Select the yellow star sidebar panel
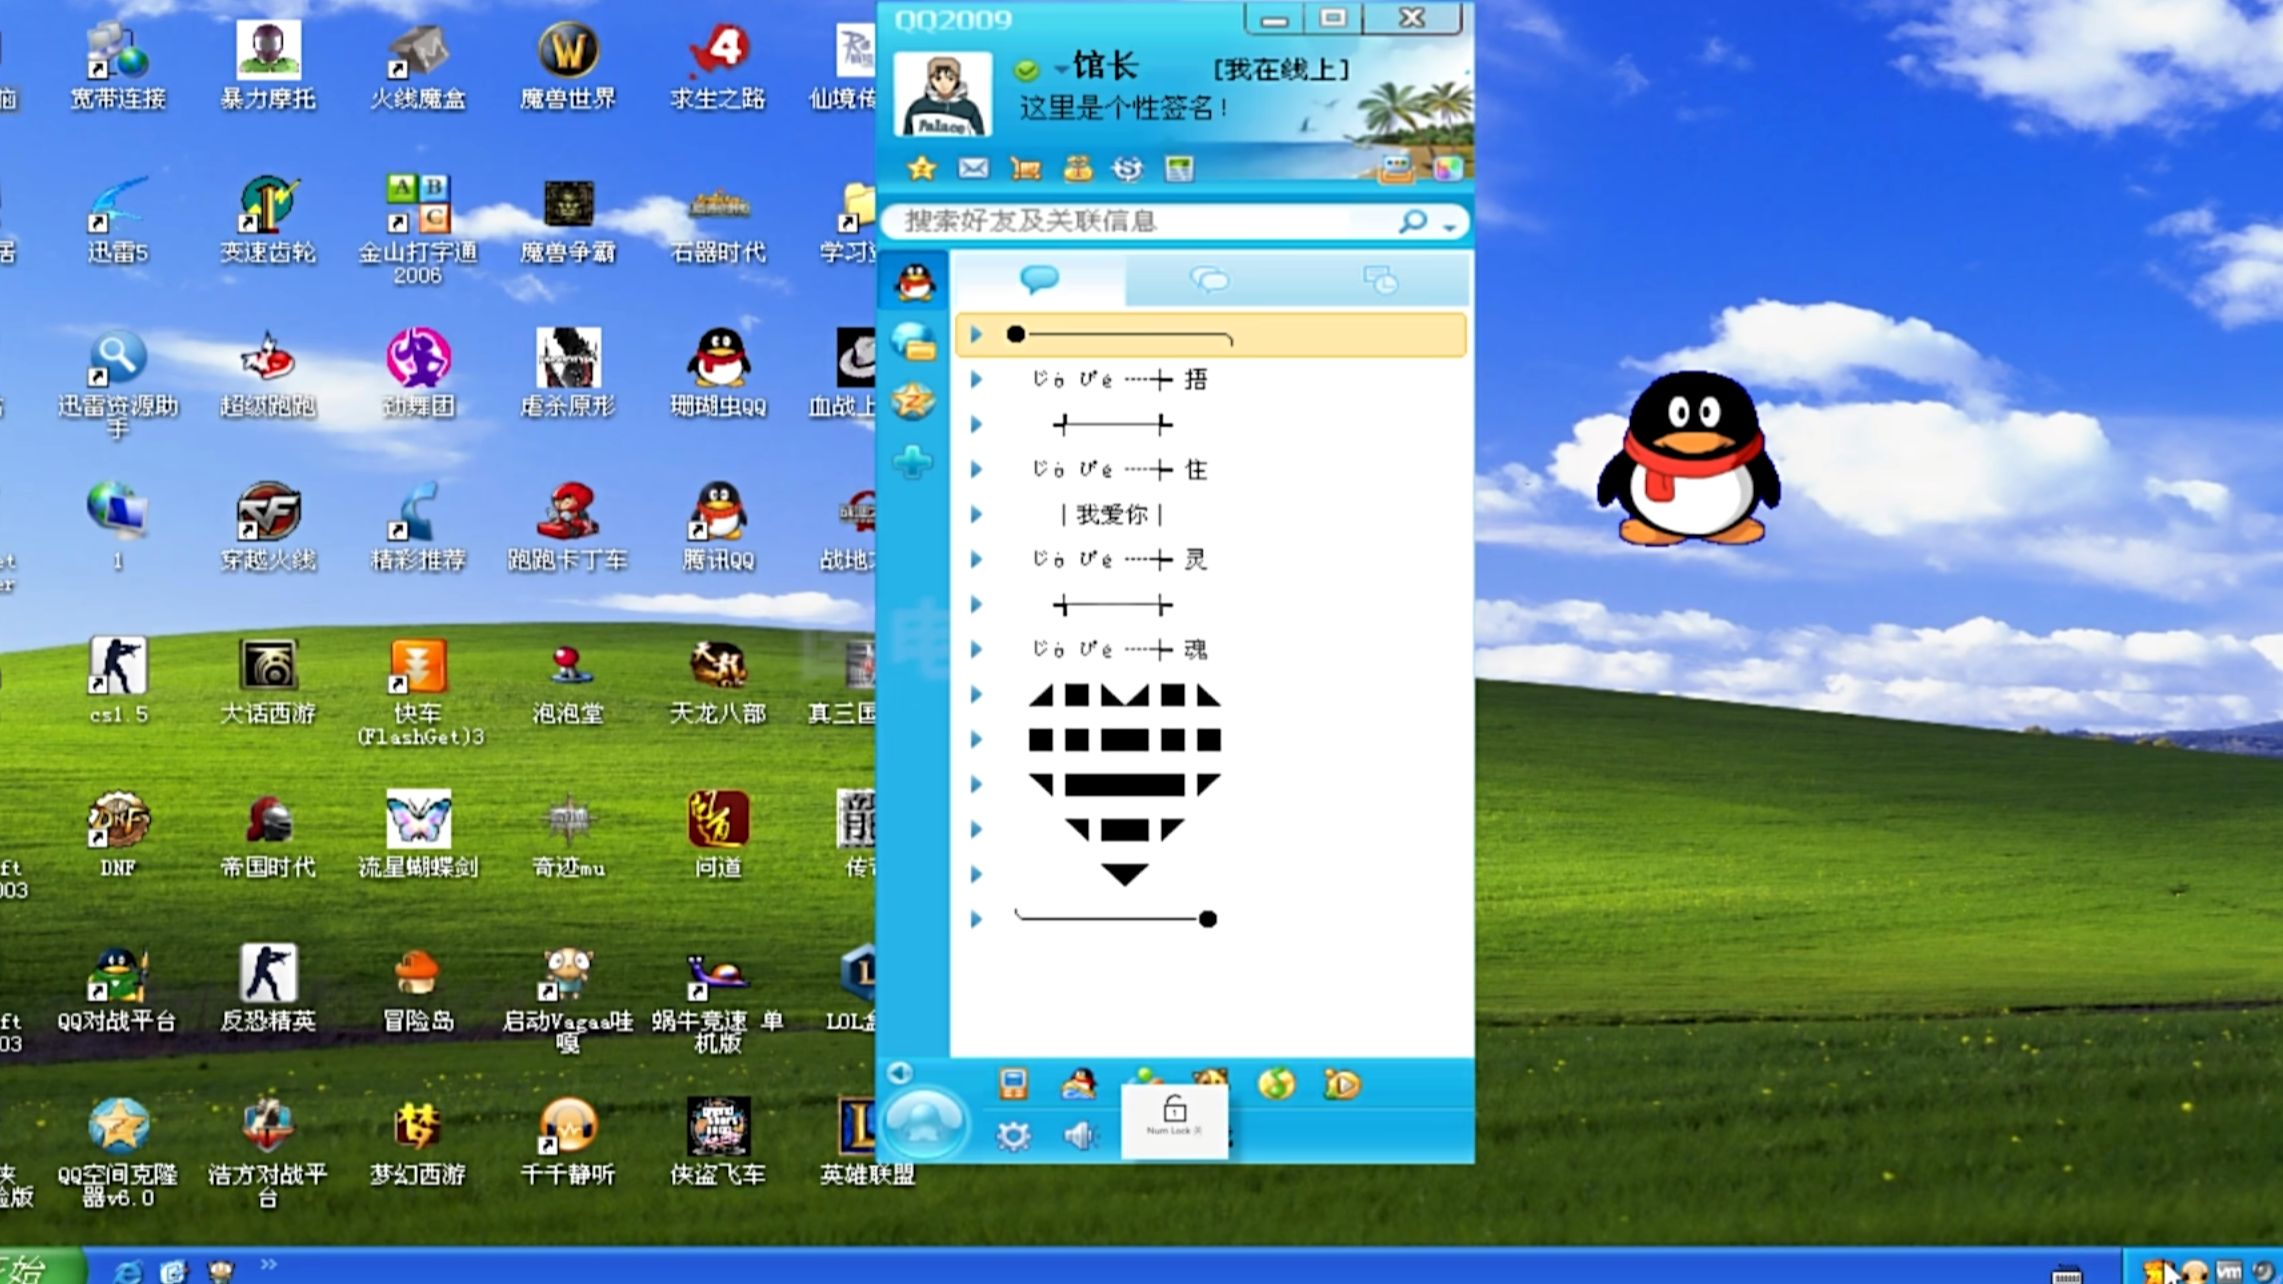This screenshot has height=1284, width=2283. (x=913, y=401)
